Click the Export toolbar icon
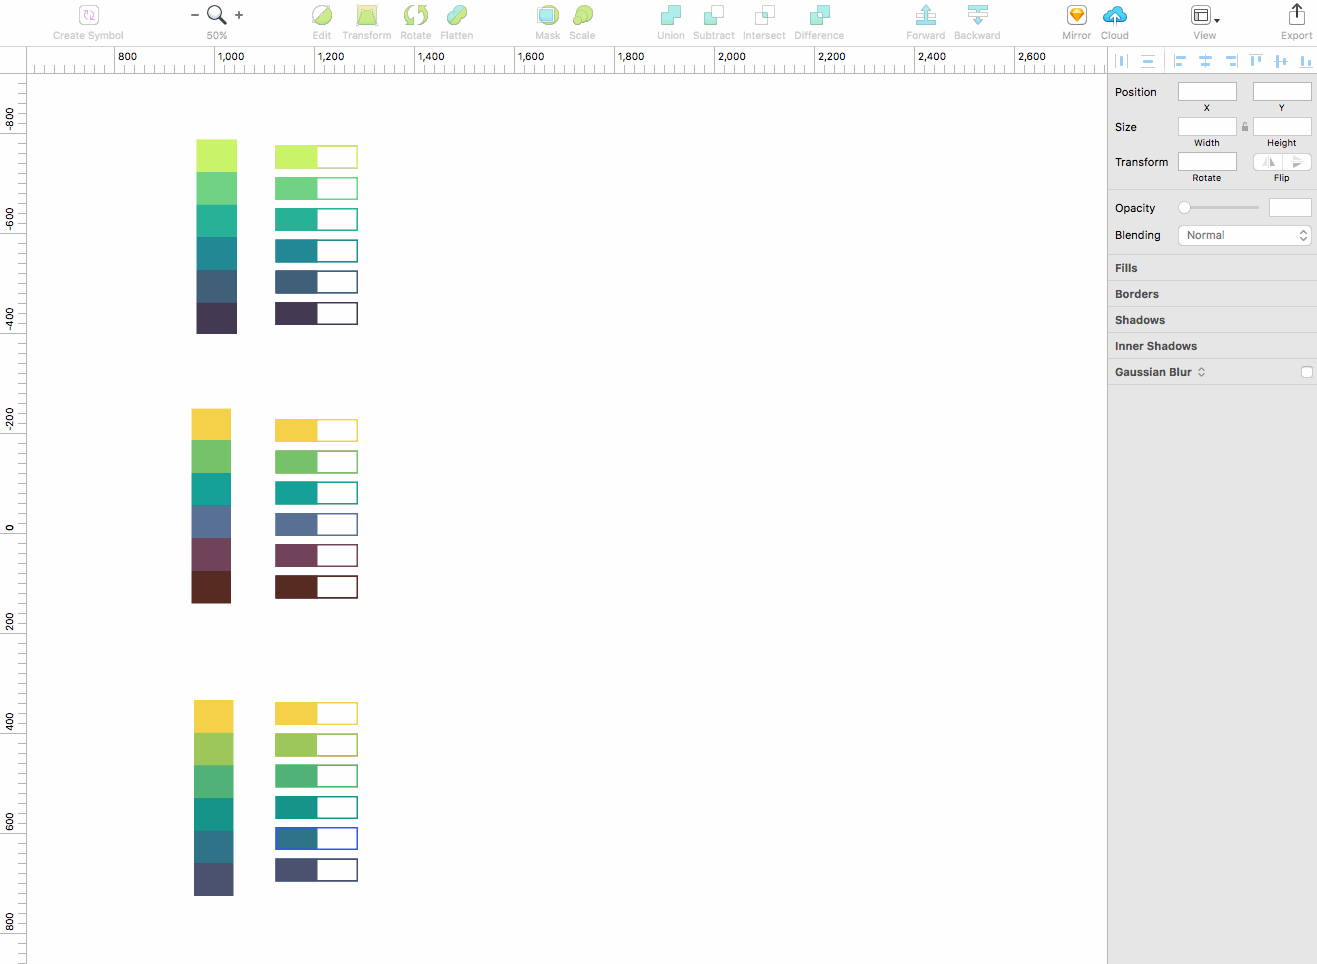The height and width of the screenshot is (964, 1317). pos(1297,15)
